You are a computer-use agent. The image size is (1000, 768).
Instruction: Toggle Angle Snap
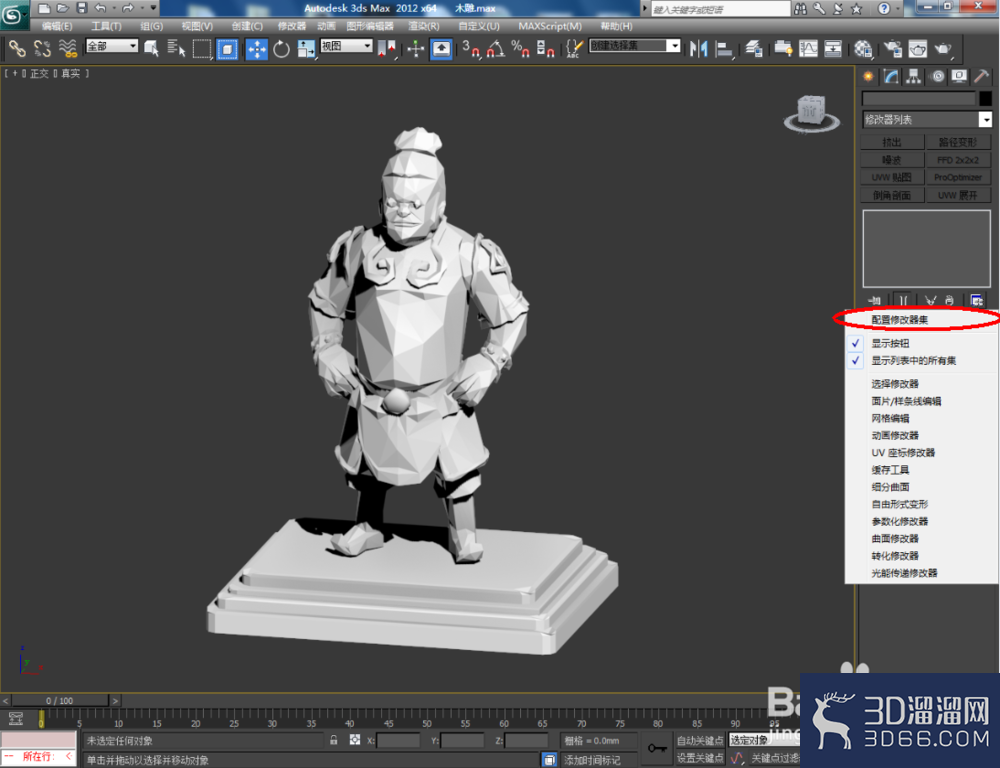click(496, 48)
